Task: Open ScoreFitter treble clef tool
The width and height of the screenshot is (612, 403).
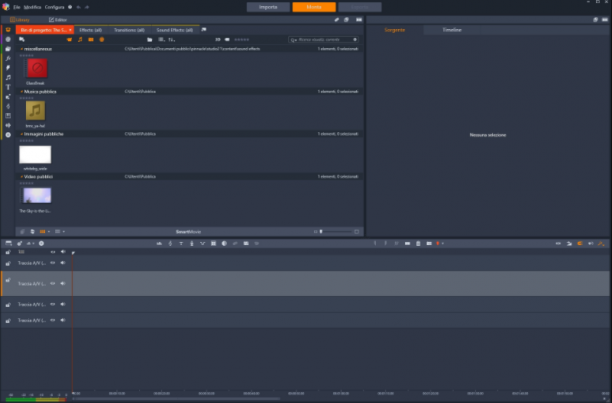Action: pyautogui.click(x=170, y=243)
